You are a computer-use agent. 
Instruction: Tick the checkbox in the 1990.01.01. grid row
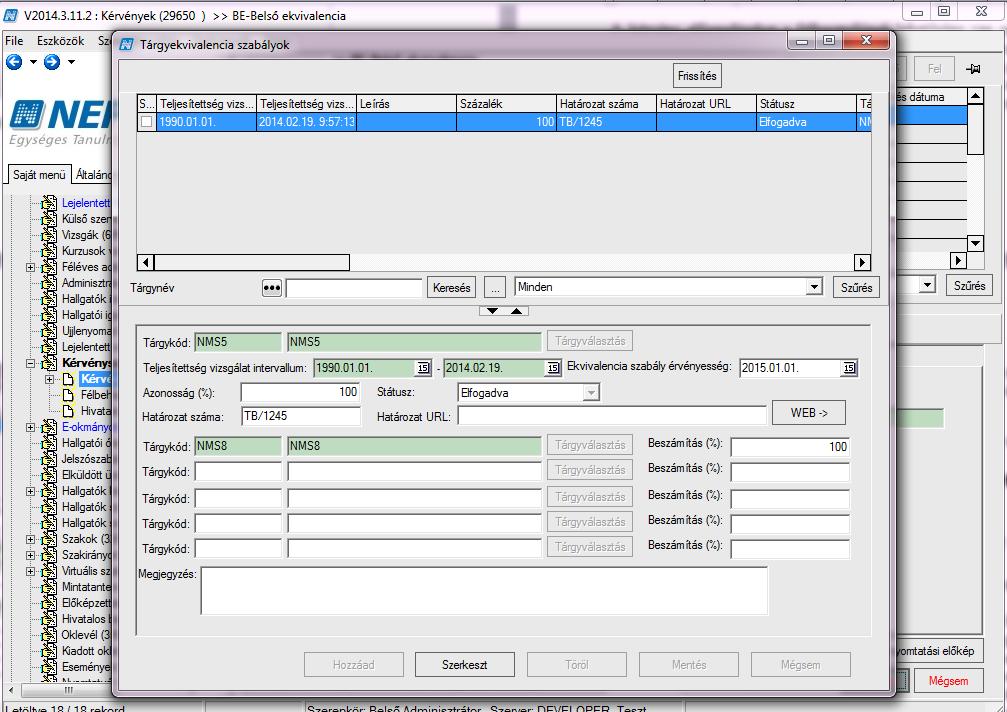coord(147,122)
